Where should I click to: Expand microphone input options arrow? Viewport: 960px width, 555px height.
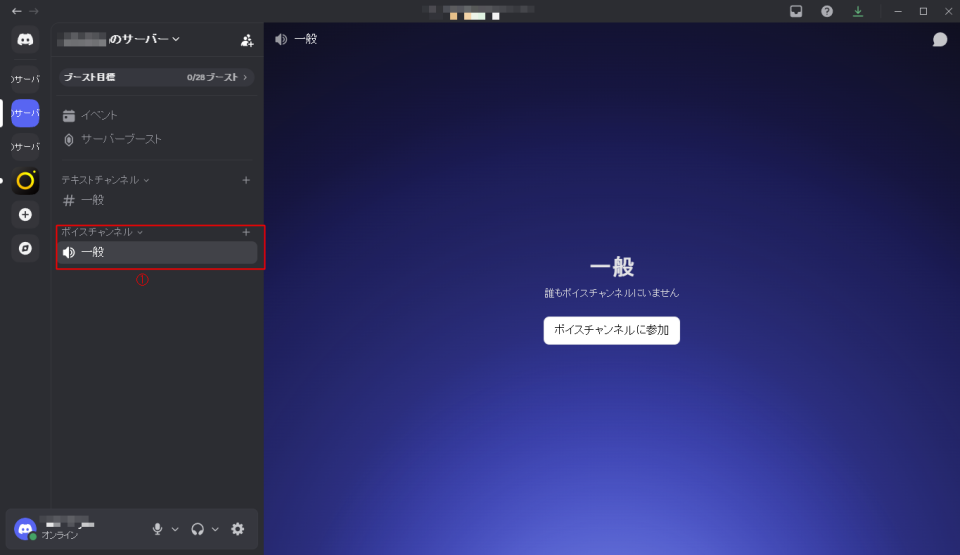click(x=175, y=529)
